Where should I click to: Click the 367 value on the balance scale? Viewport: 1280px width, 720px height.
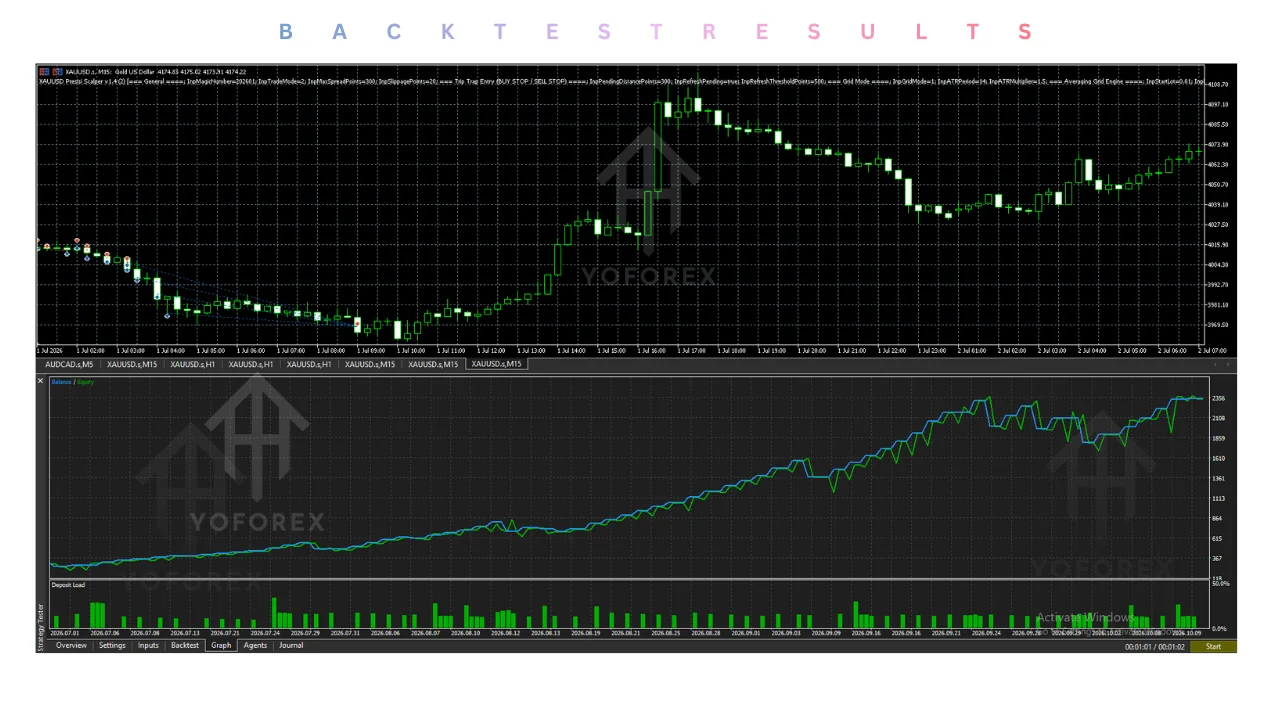(1217, 558)
